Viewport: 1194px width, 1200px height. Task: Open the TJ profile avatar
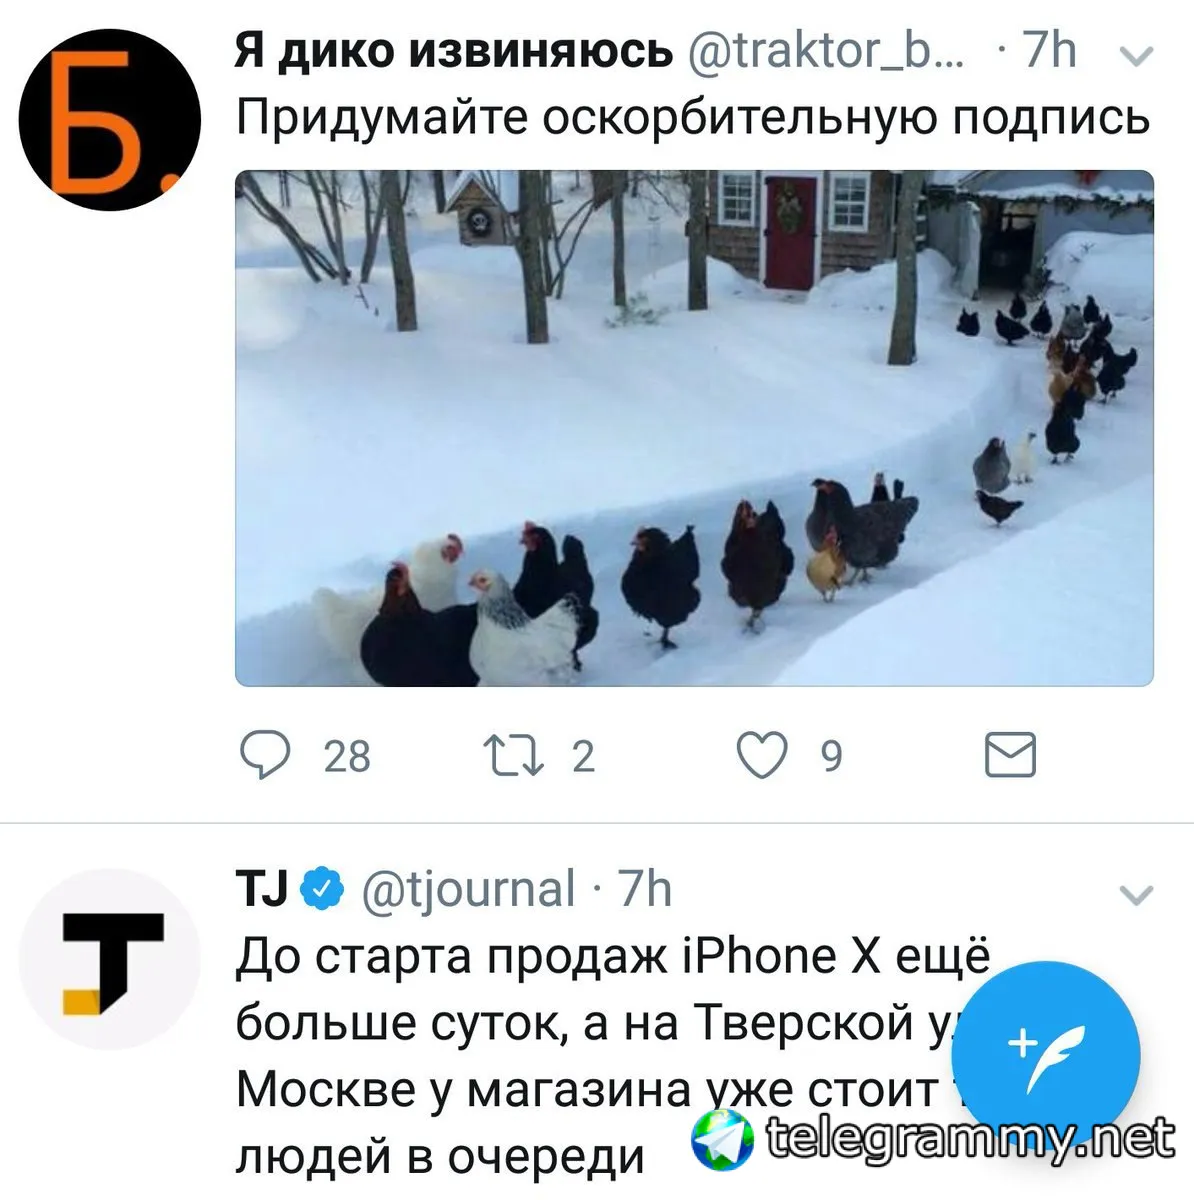click(110, 958)
